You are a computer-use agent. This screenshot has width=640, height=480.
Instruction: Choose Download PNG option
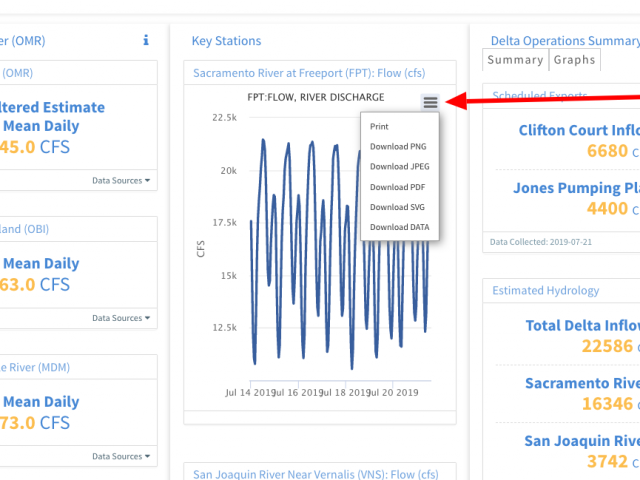point(398,147)
